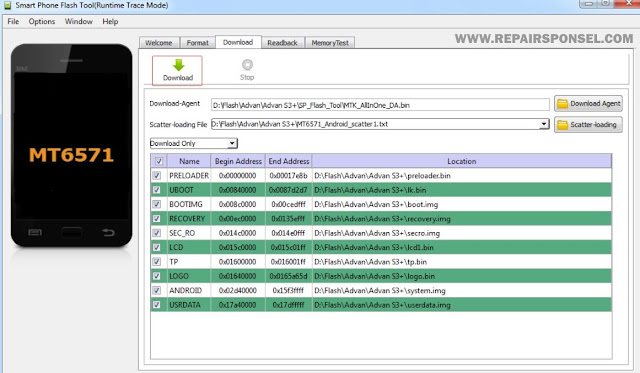This screenshot has height=373, width=640.
Task: Click the phone menu key icon
Action: pos(35,233)
